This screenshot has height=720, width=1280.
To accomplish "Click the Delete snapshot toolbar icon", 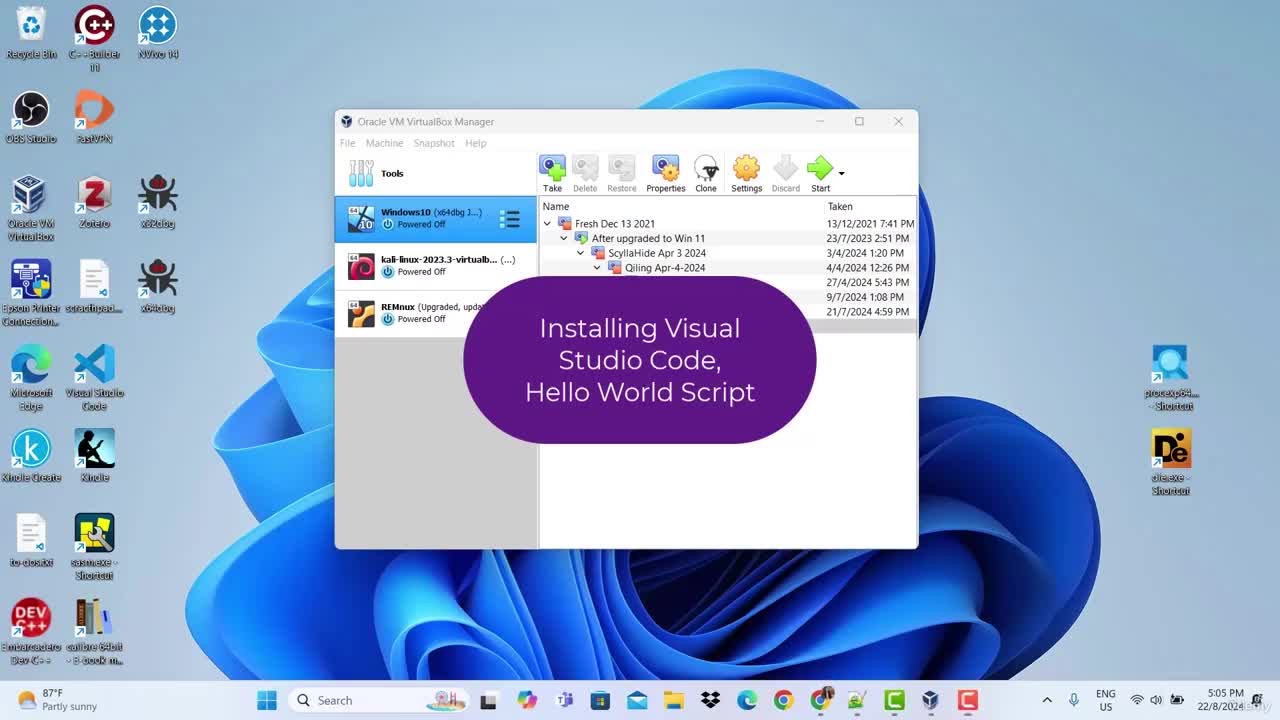I will (585, 174).
